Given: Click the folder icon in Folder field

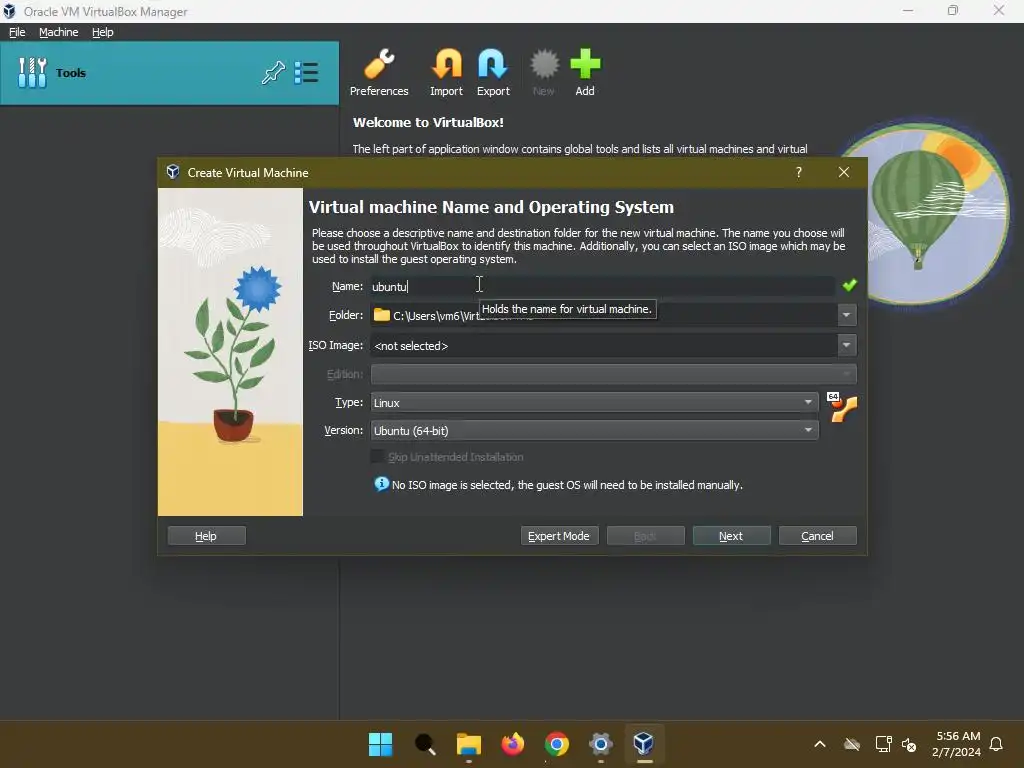Looking at the screenshot, I should pos(381,315).
